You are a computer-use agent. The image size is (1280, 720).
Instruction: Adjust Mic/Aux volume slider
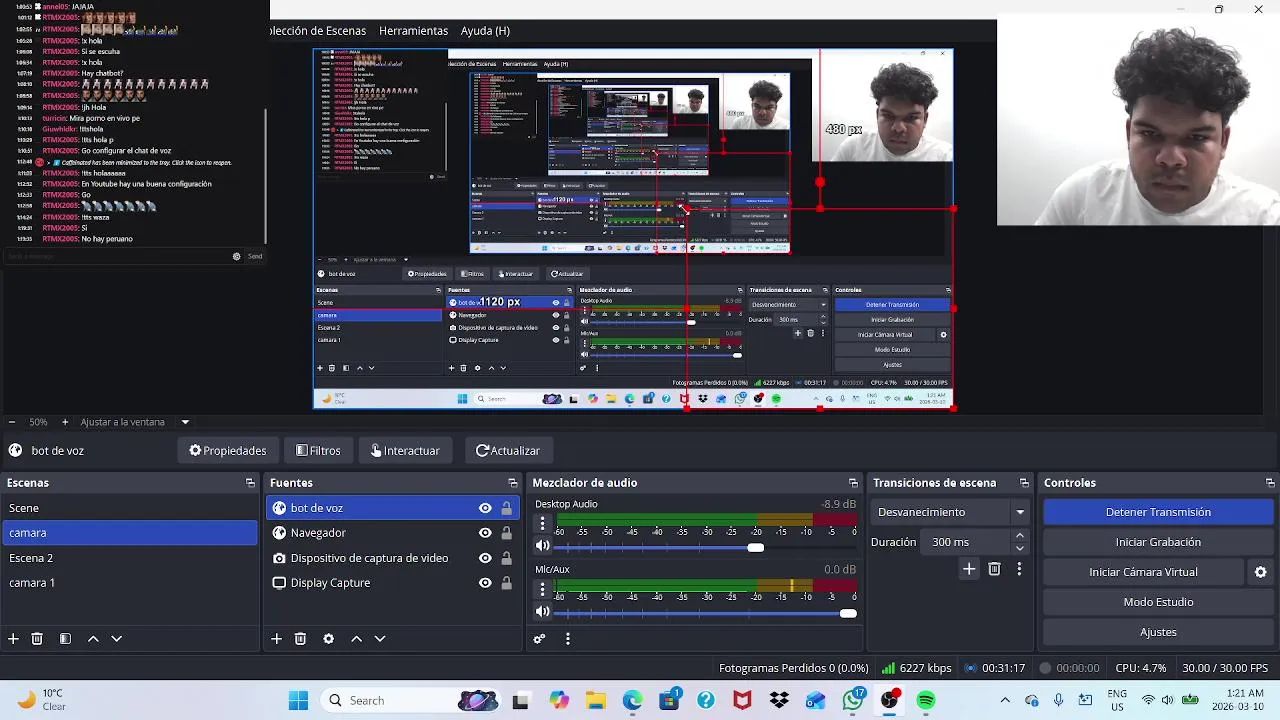848,613
